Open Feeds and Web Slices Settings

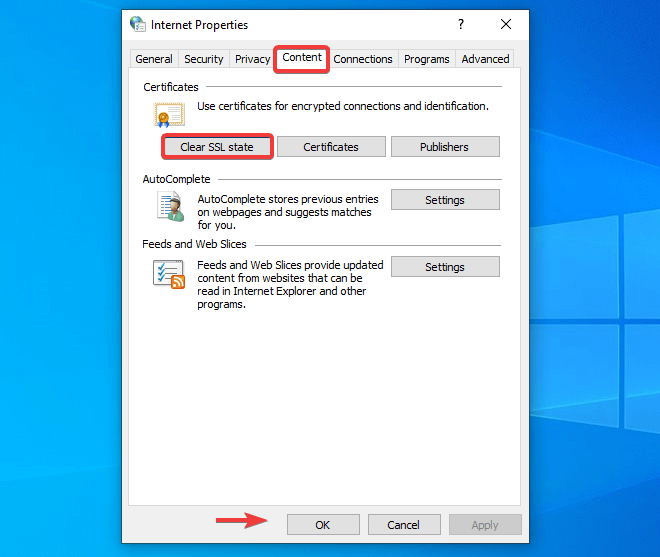[x=445, y=267]
